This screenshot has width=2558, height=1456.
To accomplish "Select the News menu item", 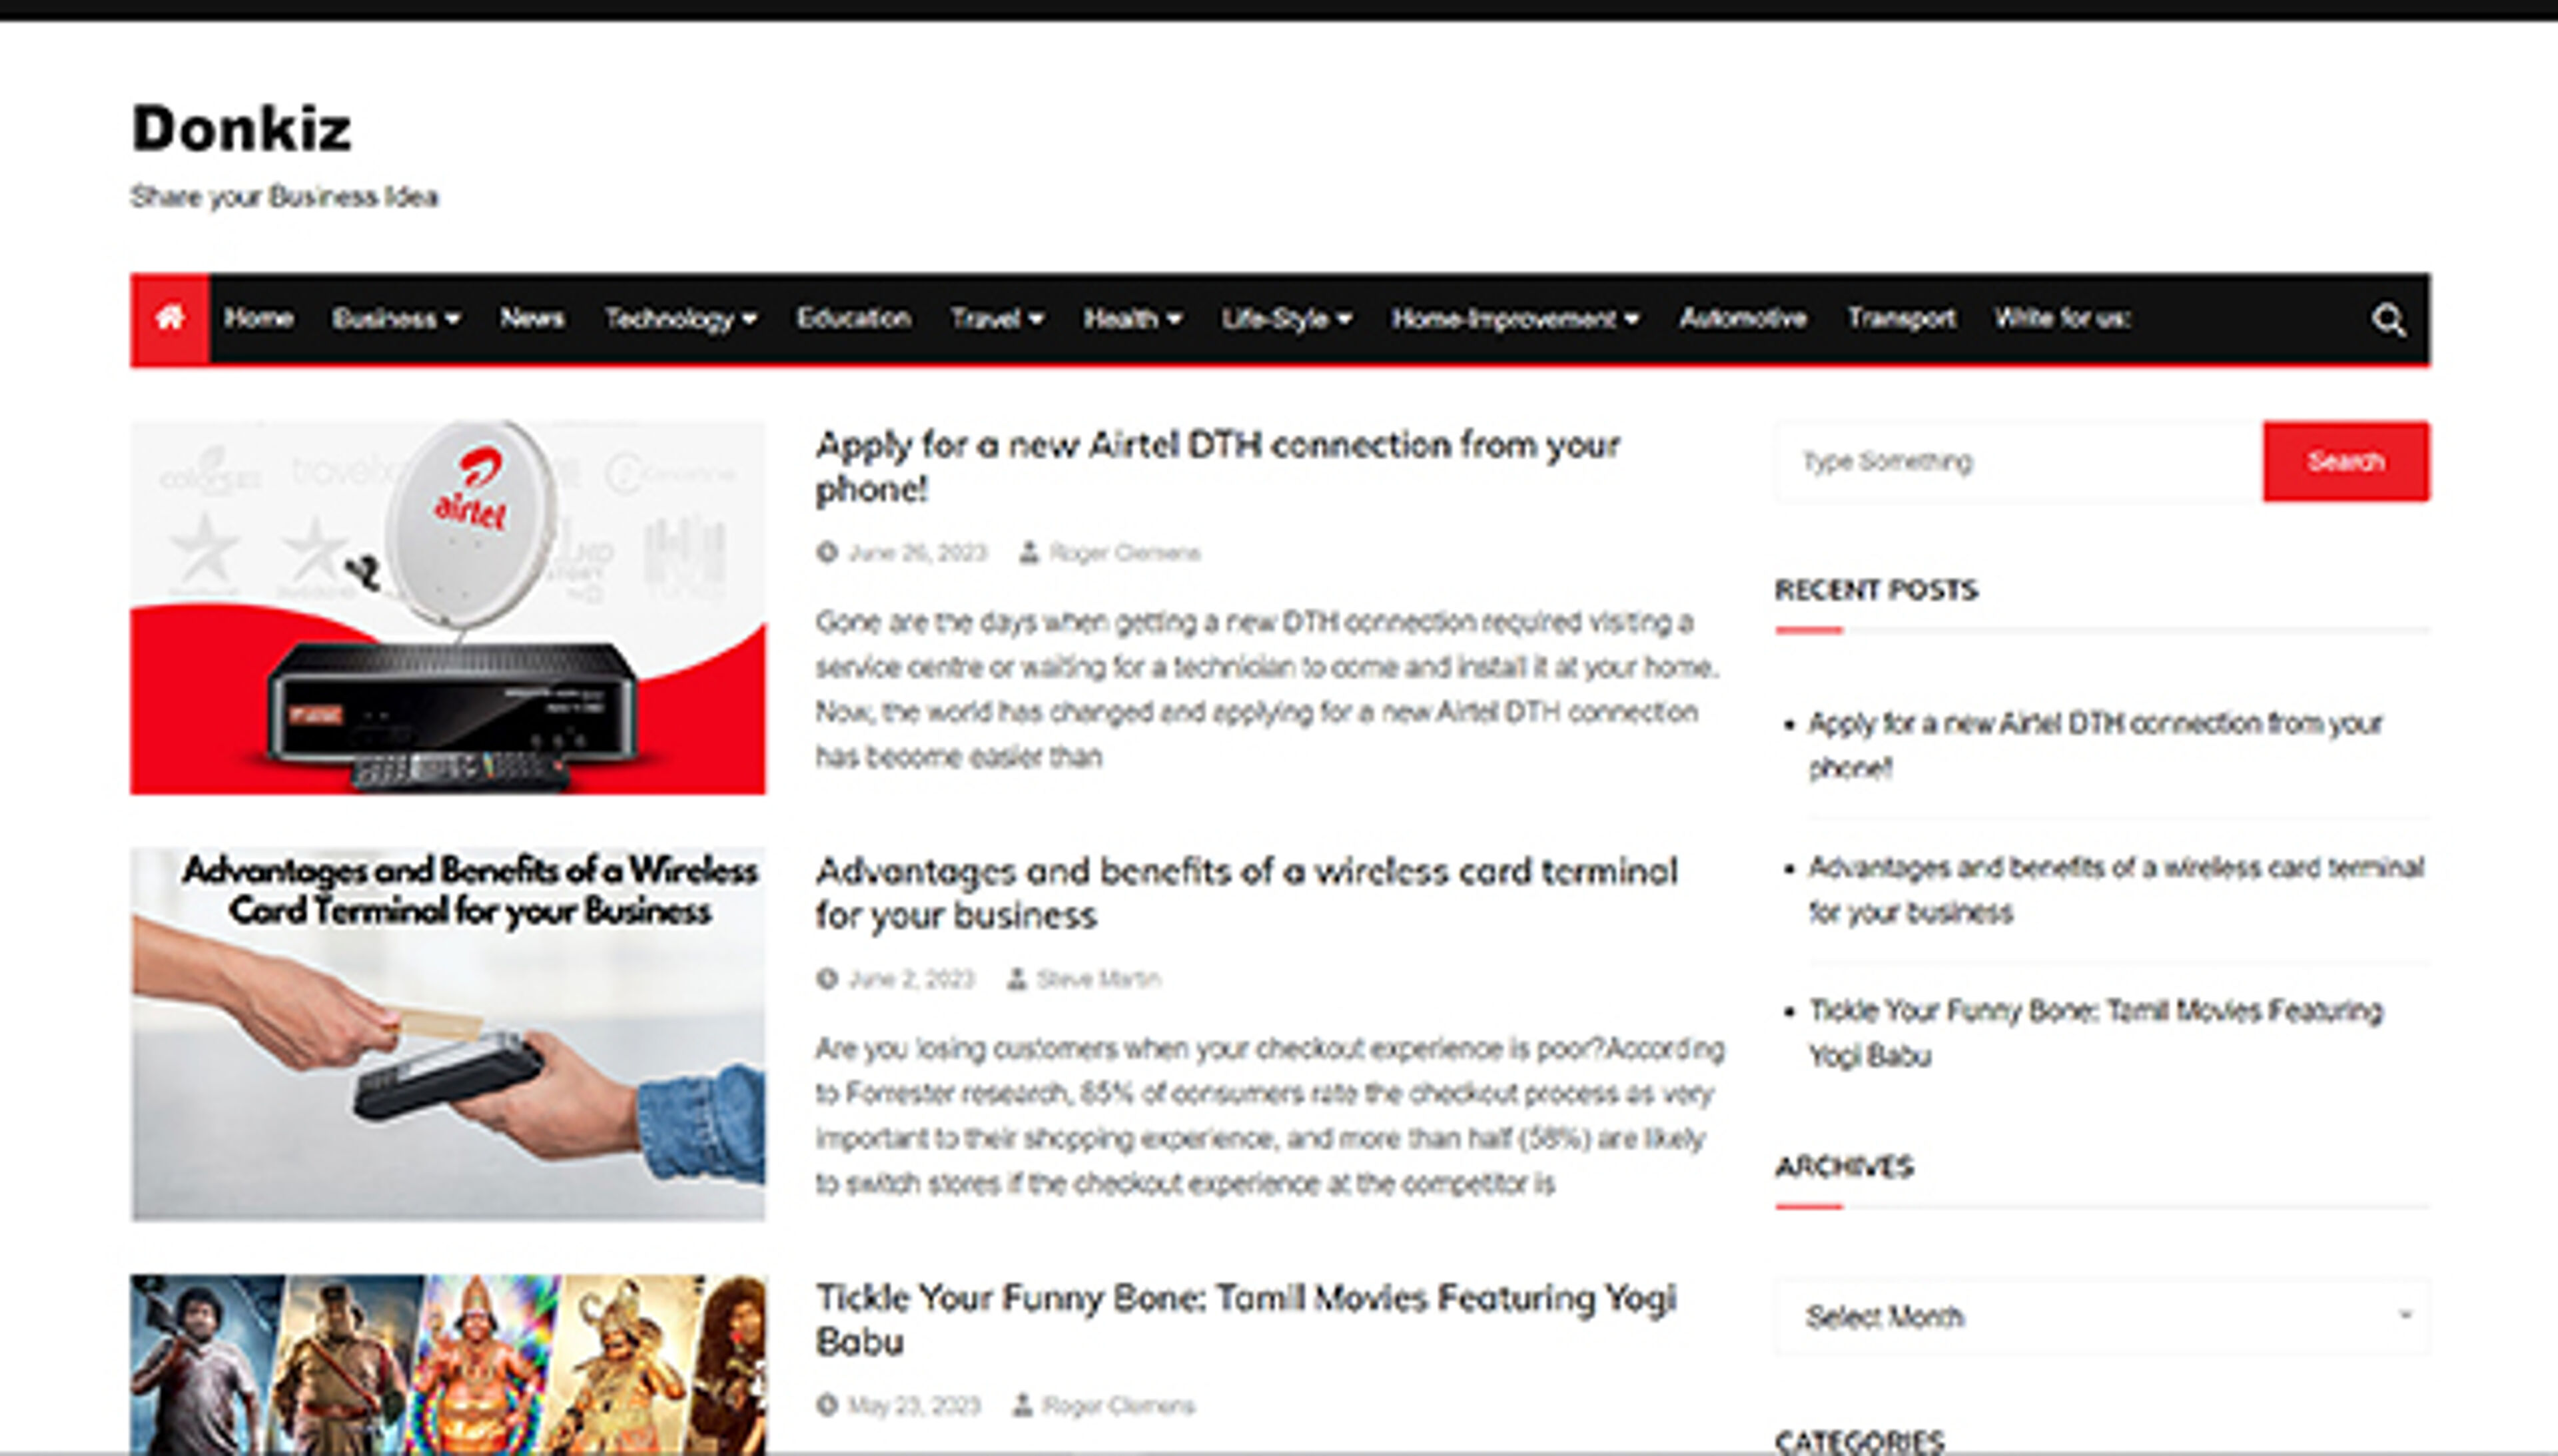I will (533, 319).
